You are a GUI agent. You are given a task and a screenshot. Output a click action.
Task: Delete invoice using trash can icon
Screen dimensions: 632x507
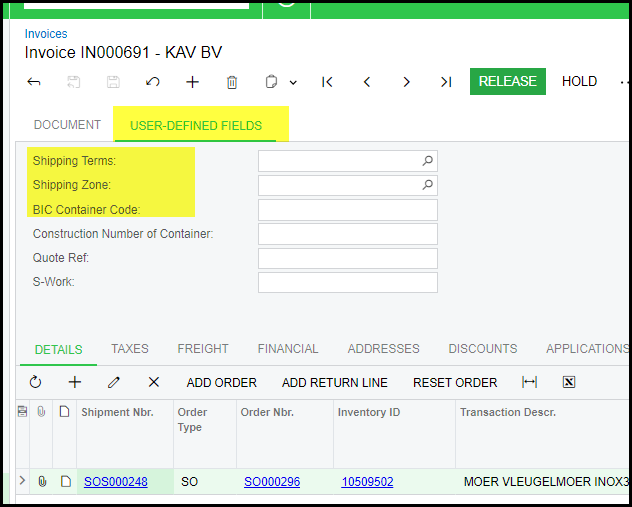(x=232, y=82)
